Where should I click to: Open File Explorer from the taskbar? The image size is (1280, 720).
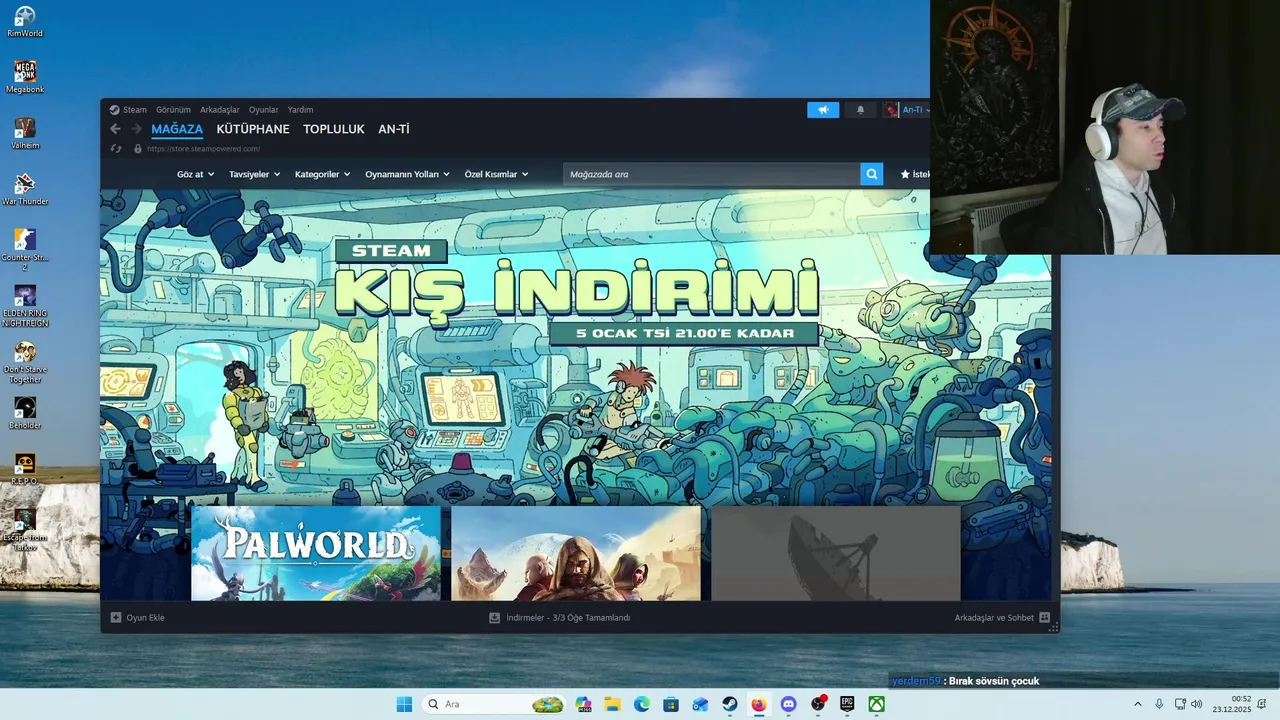point(613,704)
